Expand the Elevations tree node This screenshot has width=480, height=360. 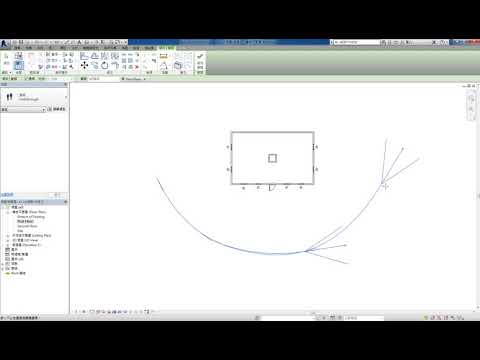(8, 245)
